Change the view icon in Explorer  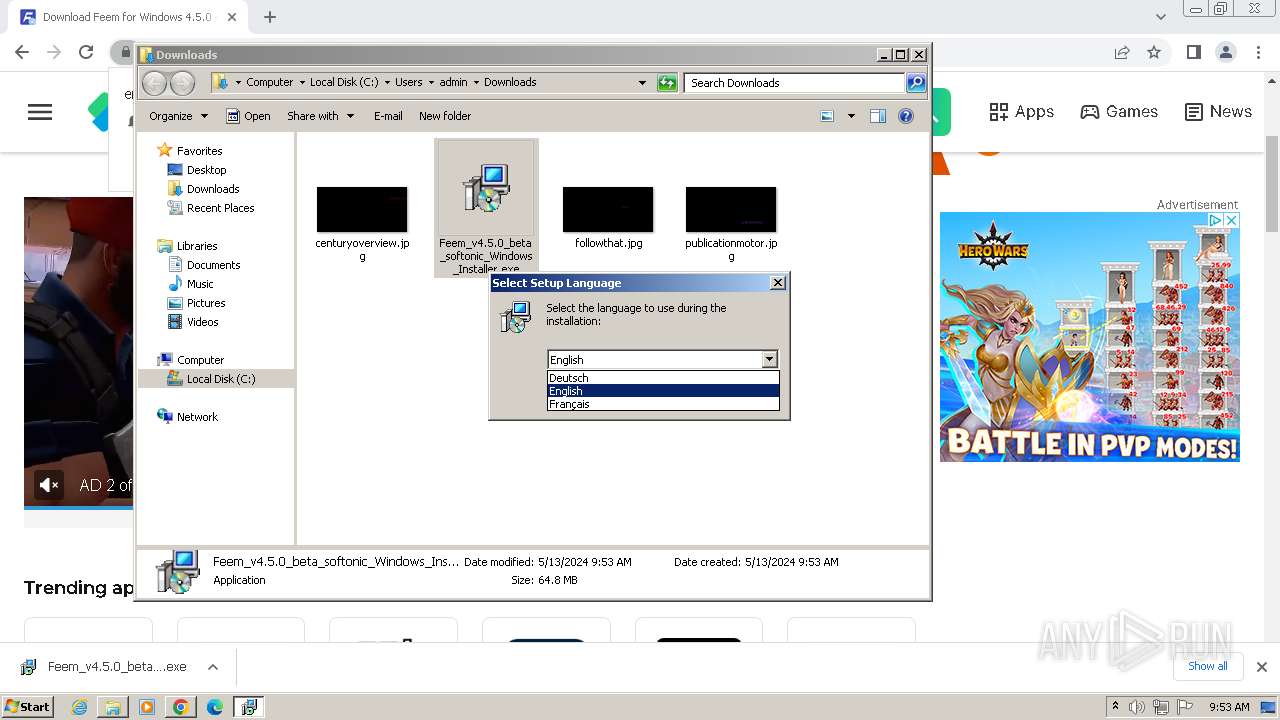pos(827,116)
